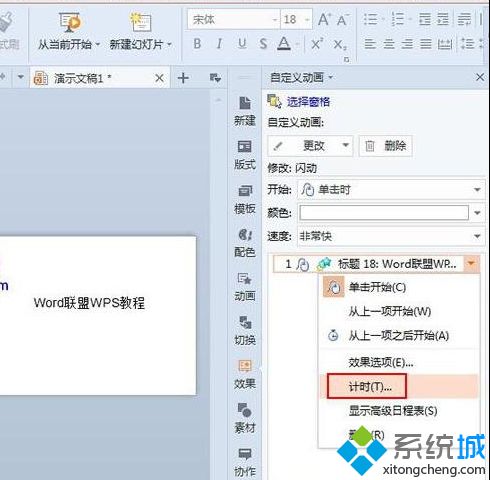Viewport: 490px width, 480px height.
Task: Open the font size 18 dropdown
Action: (x=307, y=20)
